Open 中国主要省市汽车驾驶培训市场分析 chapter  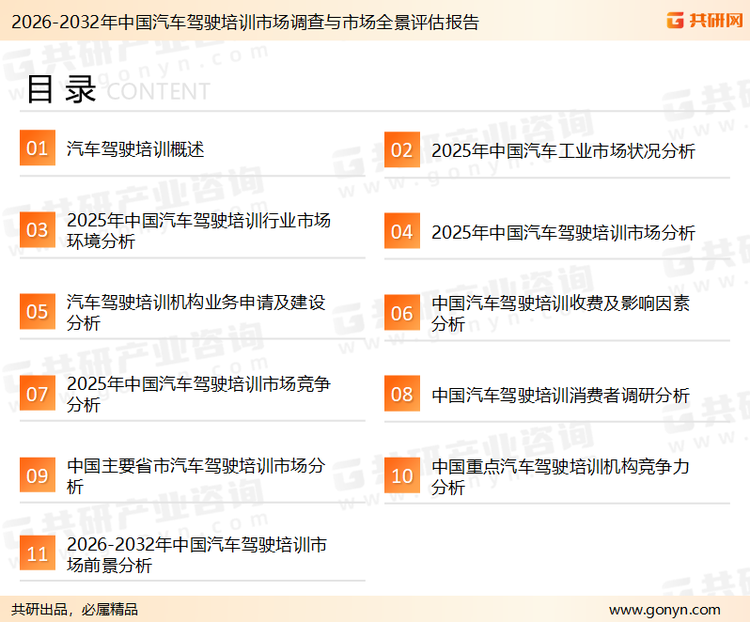tap(196, 476)
